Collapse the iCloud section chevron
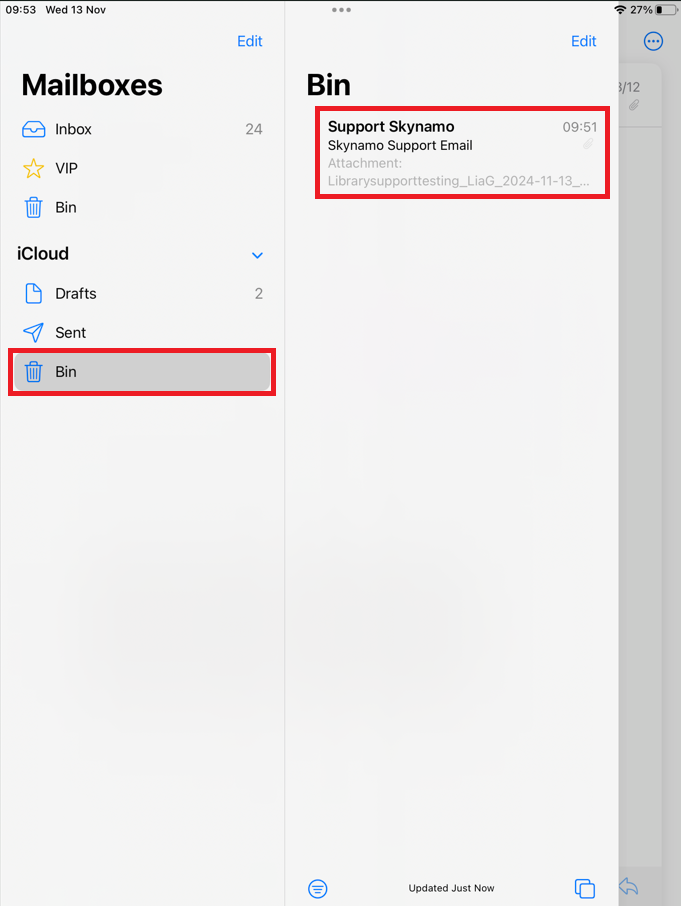 (257, 255)
